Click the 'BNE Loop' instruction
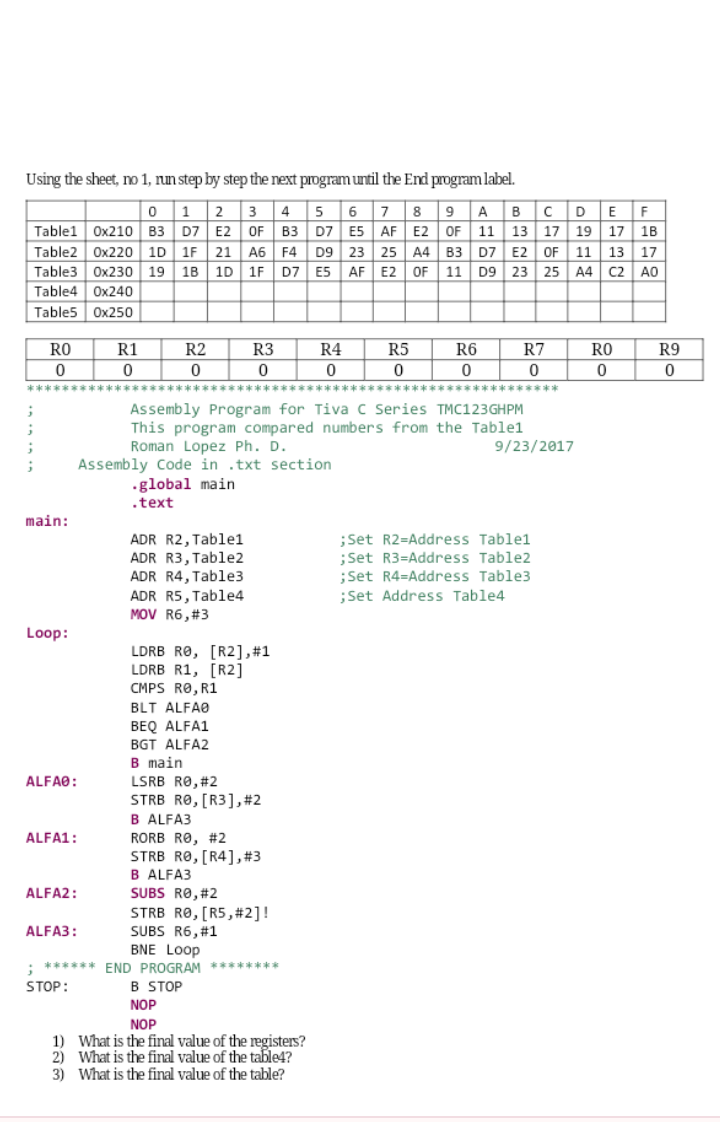Viewport: 720px width, 1122px height. pos(165,950)
